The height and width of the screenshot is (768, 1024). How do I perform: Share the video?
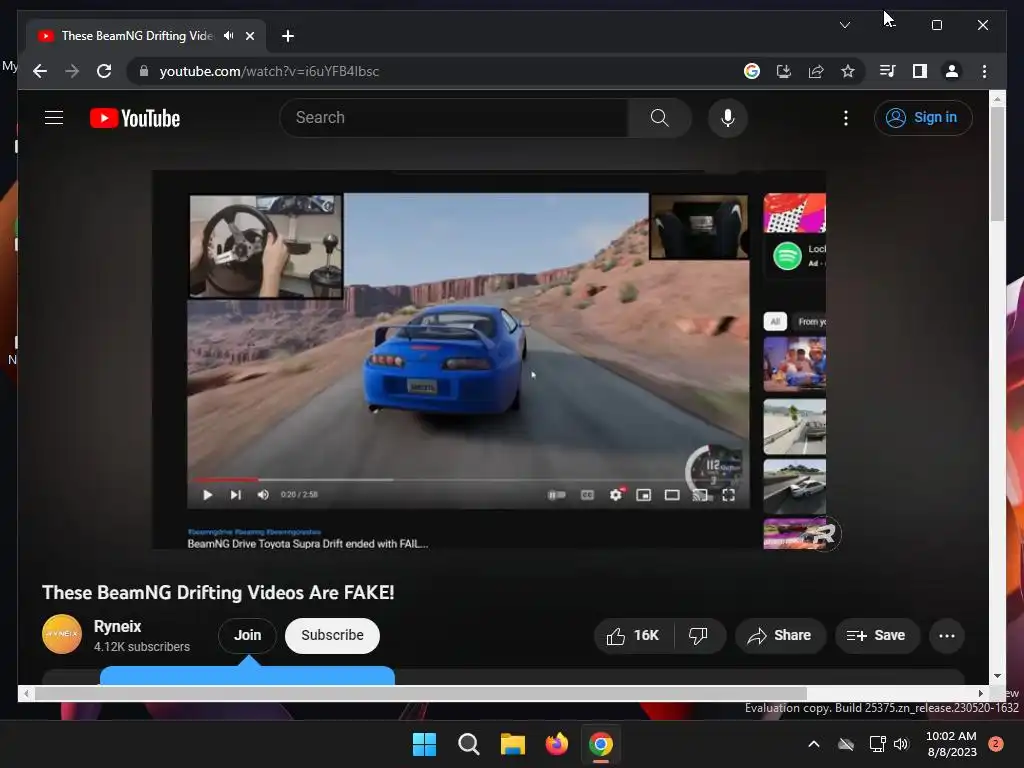coord(780,635)
